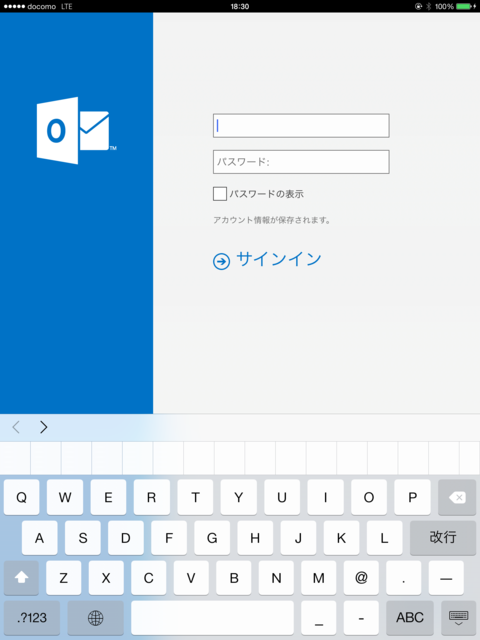Image resolution: width=480 pixels, height=640 pixels.
Task: Tap the long dash key
Action: 446,578
